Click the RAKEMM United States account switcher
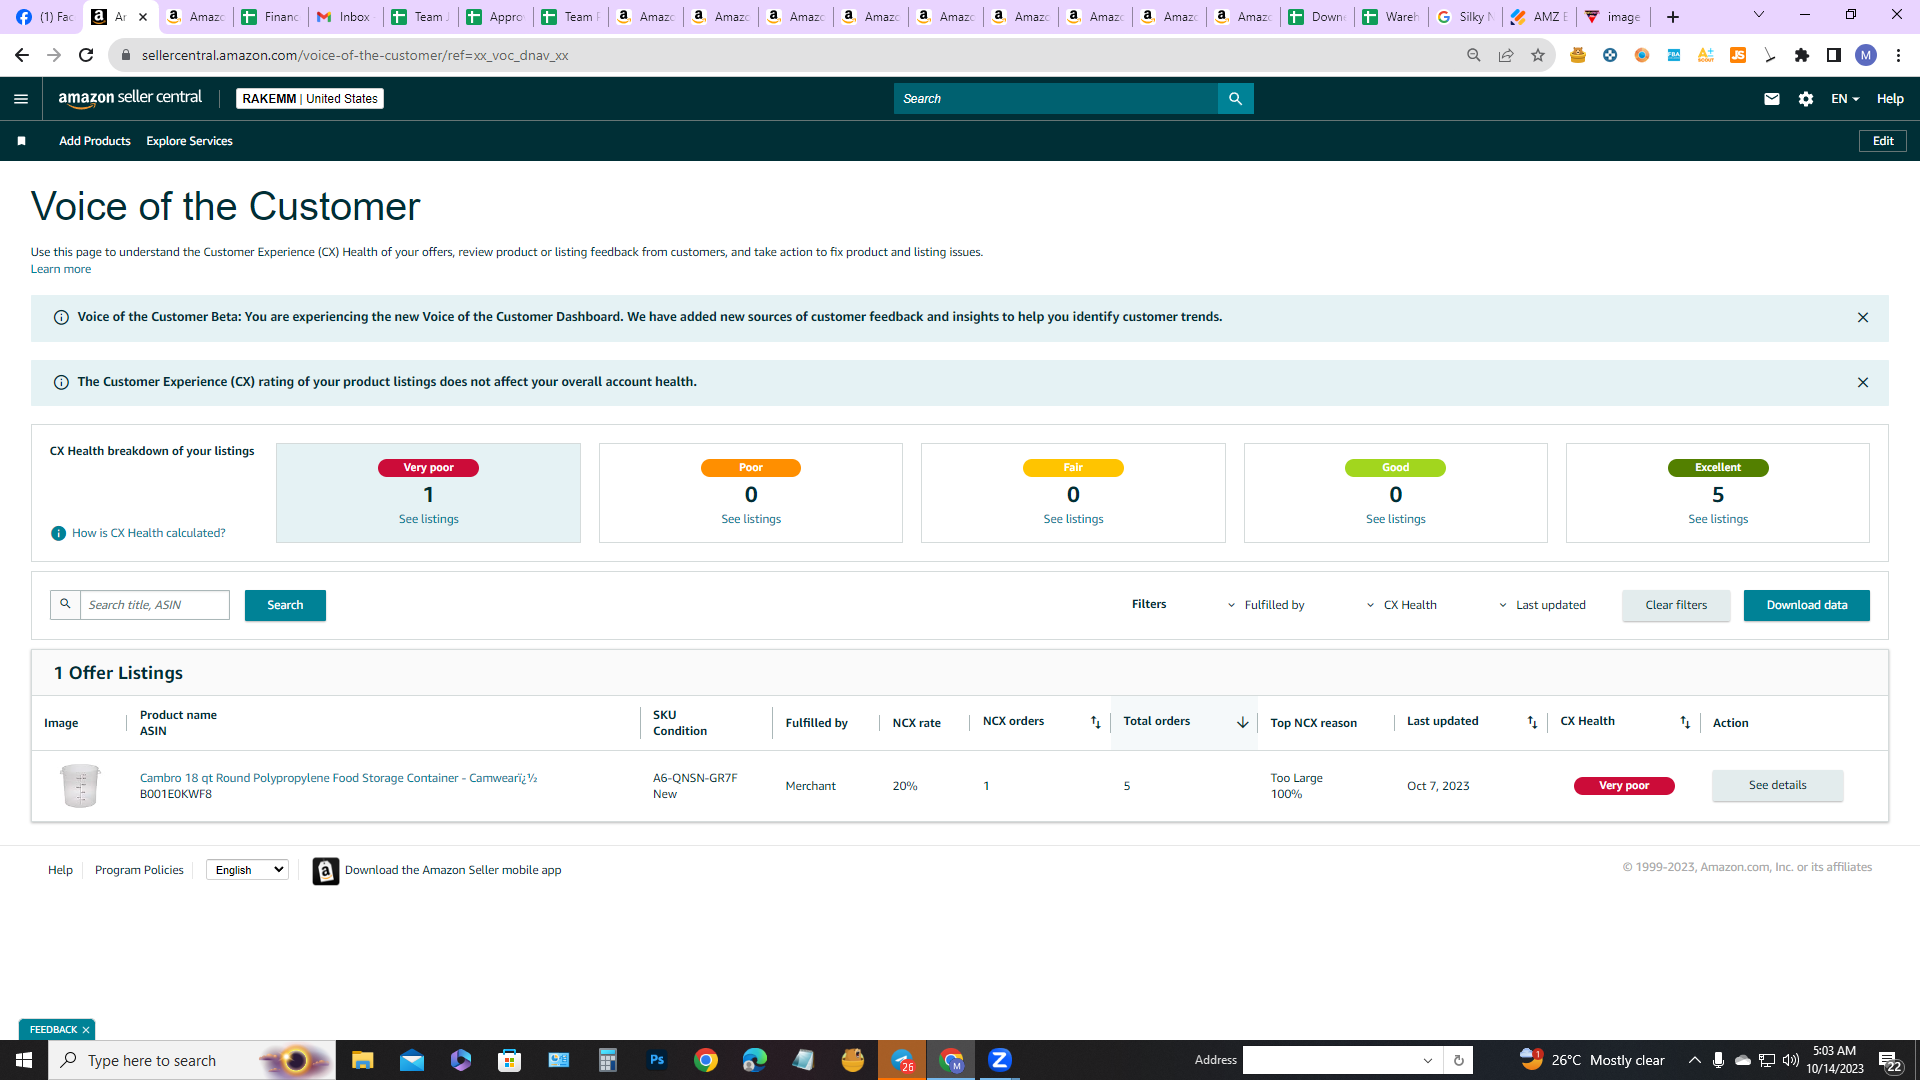 click(x=310, y=98)
